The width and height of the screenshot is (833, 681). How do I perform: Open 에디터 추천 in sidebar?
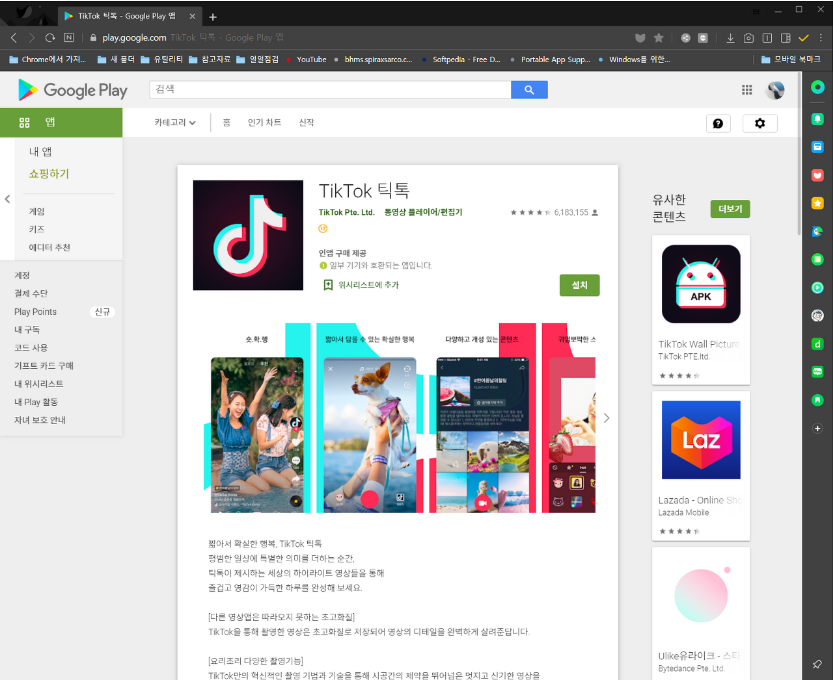49,248
